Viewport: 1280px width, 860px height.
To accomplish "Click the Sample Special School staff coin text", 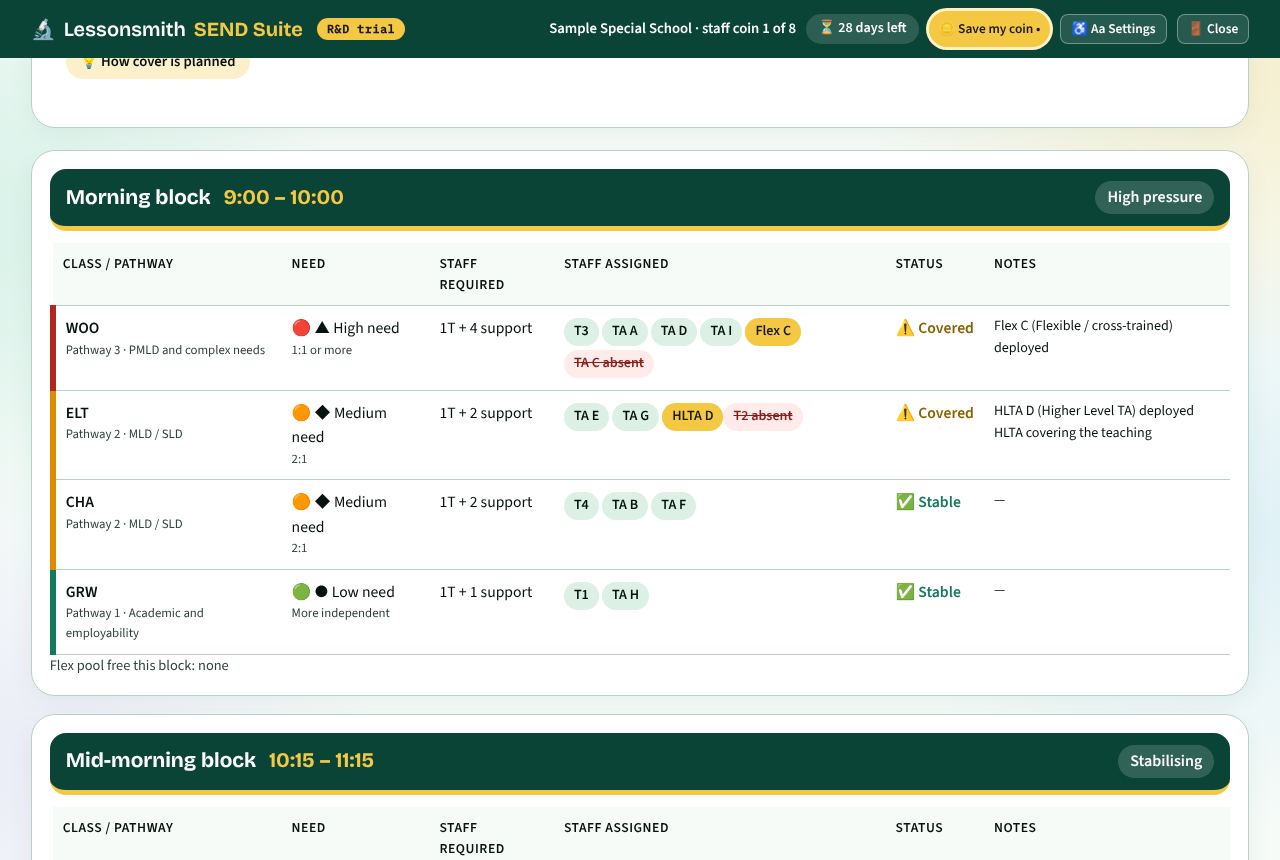I will [672, 29].
